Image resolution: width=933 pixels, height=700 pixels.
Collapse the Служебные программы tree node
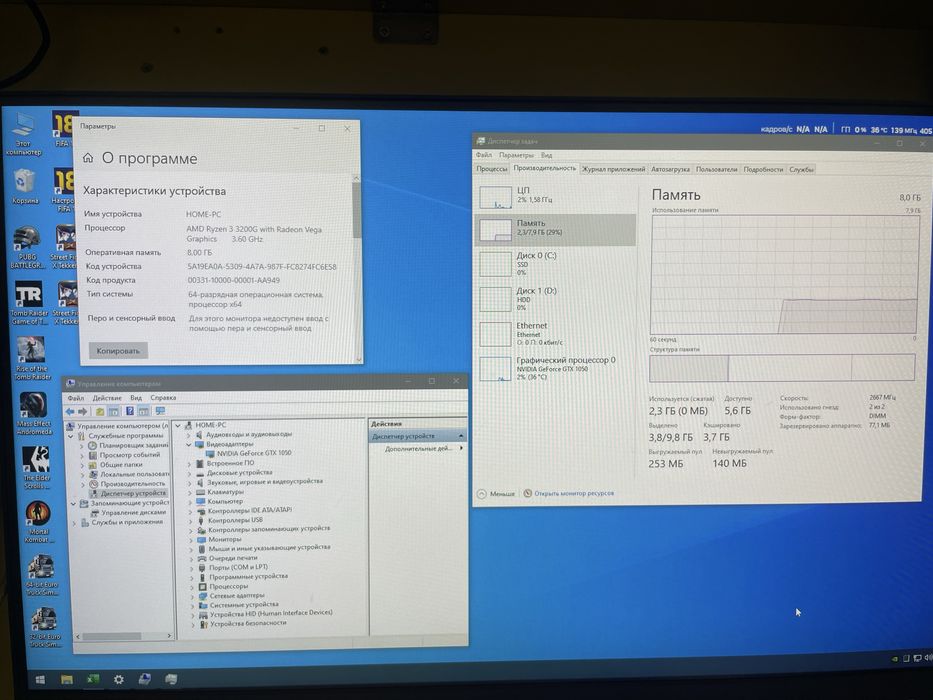(71, 436)
